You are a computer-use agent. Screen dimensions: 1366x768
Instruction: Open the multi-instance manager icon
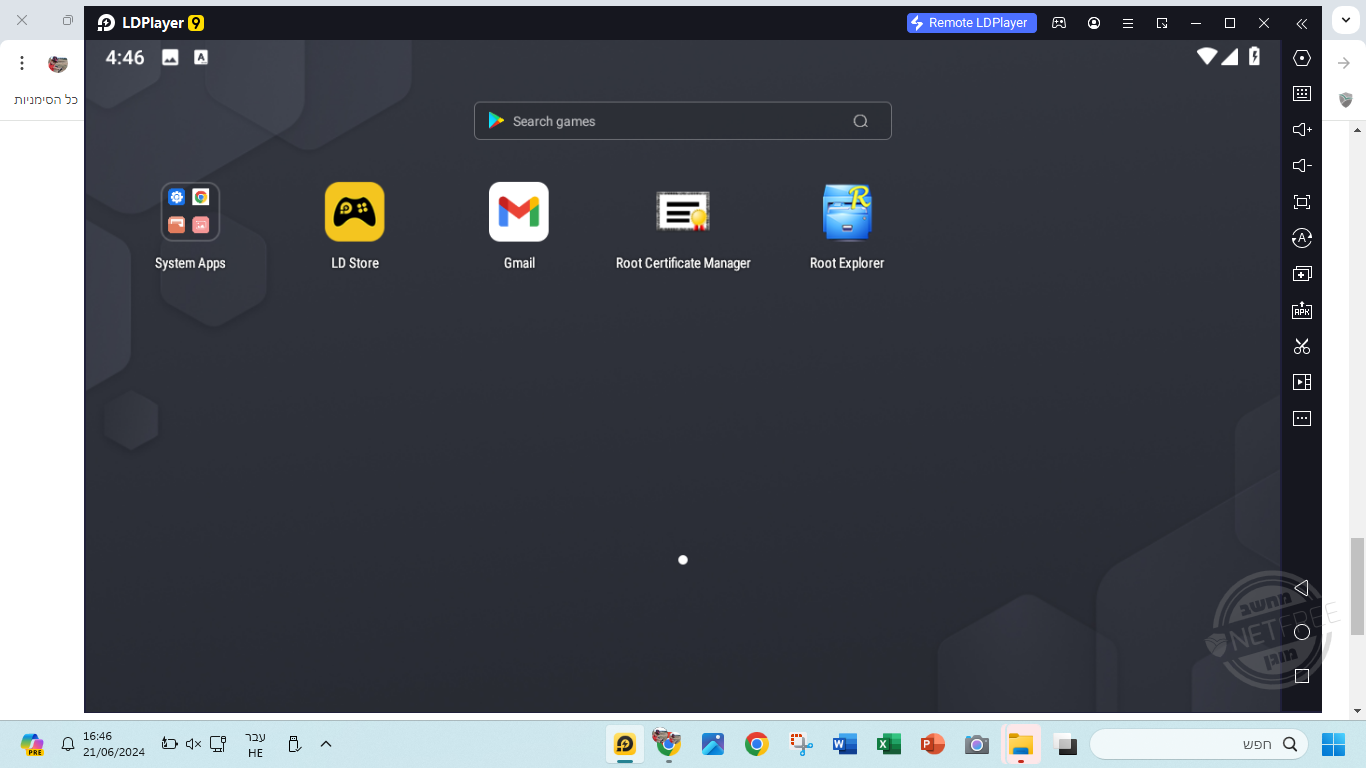(1302, 274)
